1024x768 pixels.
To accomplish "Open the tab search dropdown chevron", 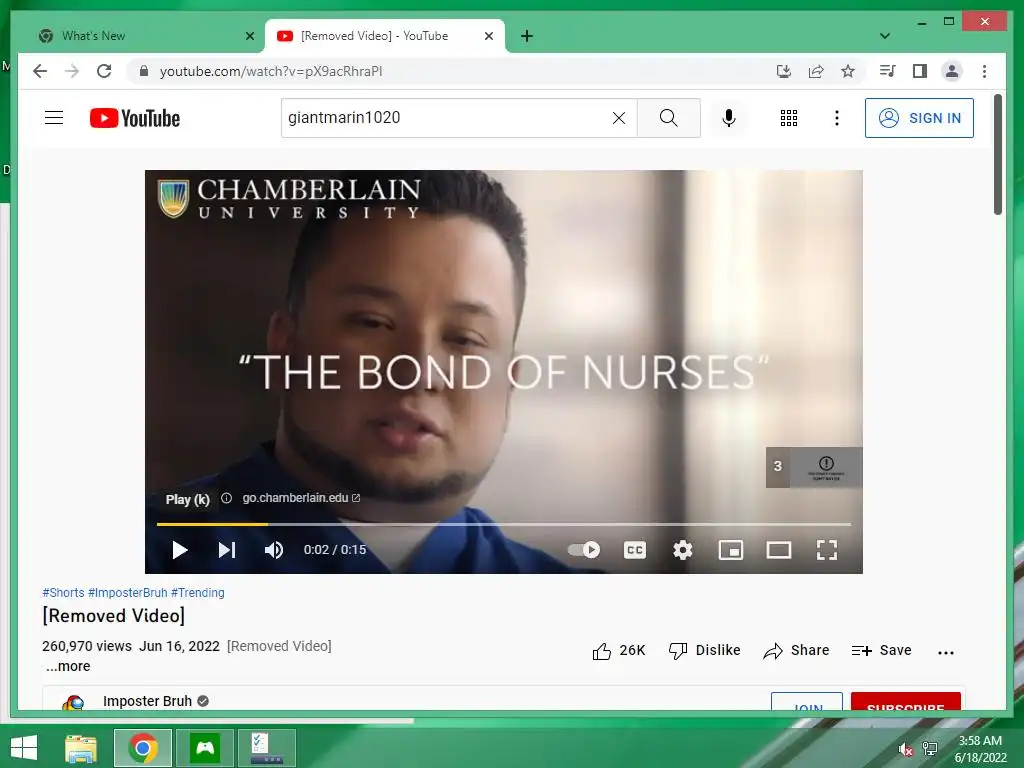I will tap(885, 36).
